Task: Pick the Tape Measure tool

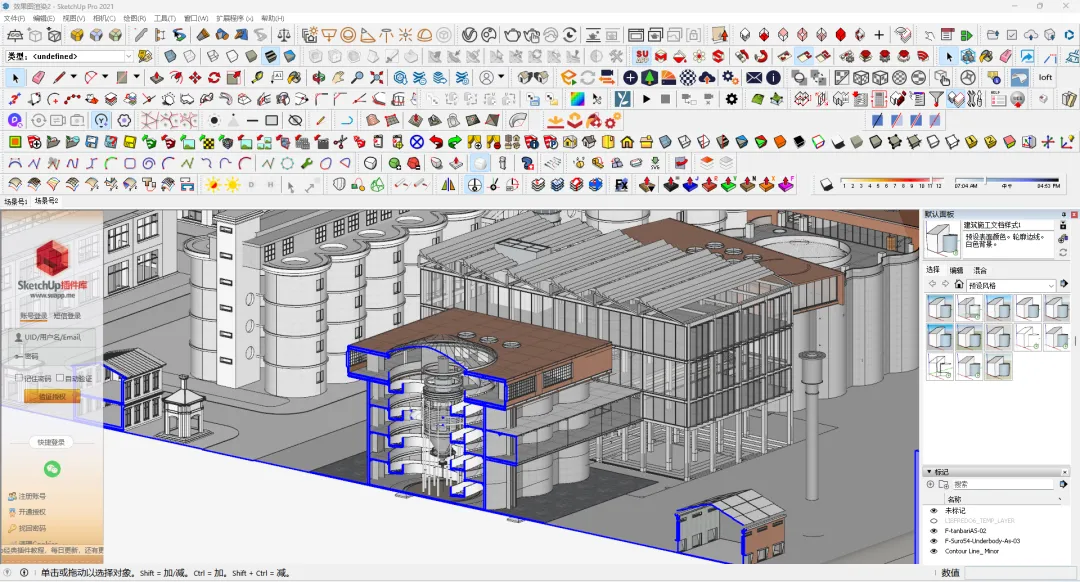Action: click(x=257, y=78)
